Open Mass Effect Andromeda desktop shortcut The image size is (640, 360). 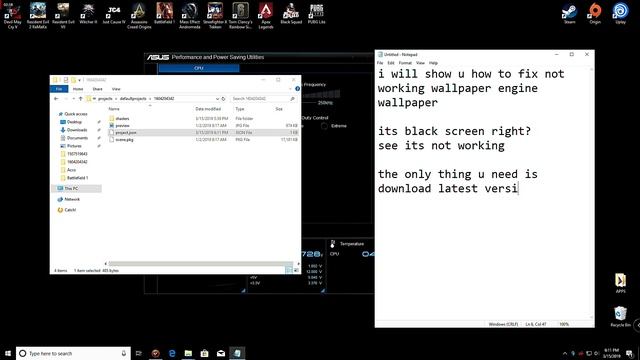[190, 16]
